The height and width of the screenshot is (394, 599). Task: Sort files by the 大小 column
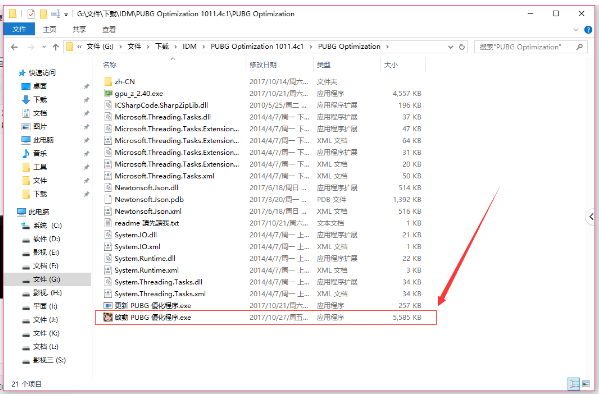391,65
